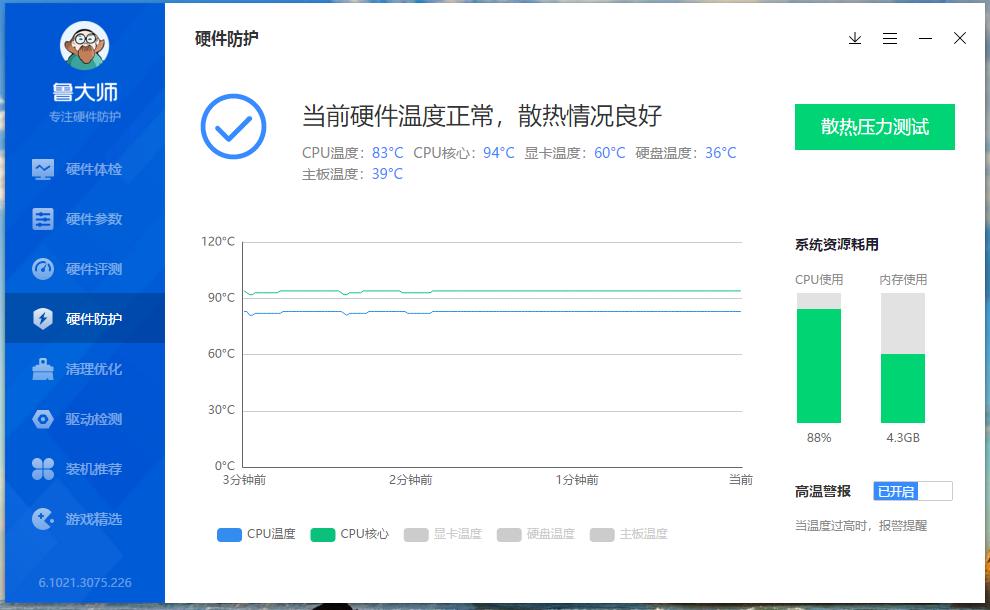
Task: Start the 散热压力测试 stress test
Action: click(874, 127)
